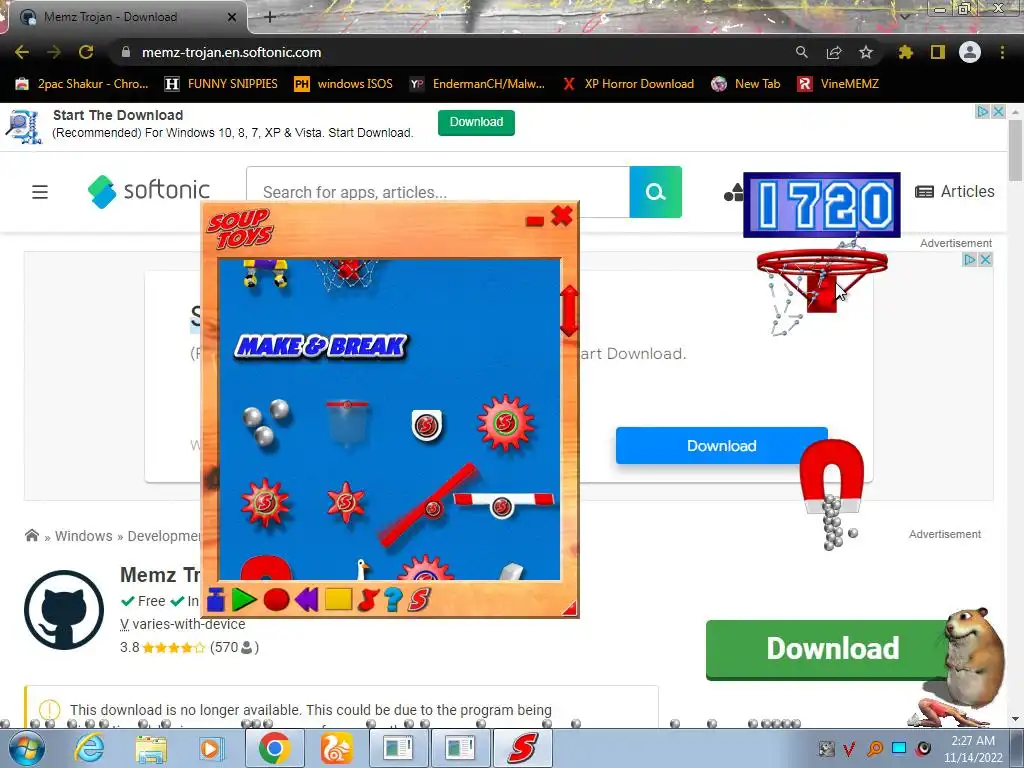Select the large red cog gear toy
This screenshot has height=768, width=1024.
[x=505, y=423]
